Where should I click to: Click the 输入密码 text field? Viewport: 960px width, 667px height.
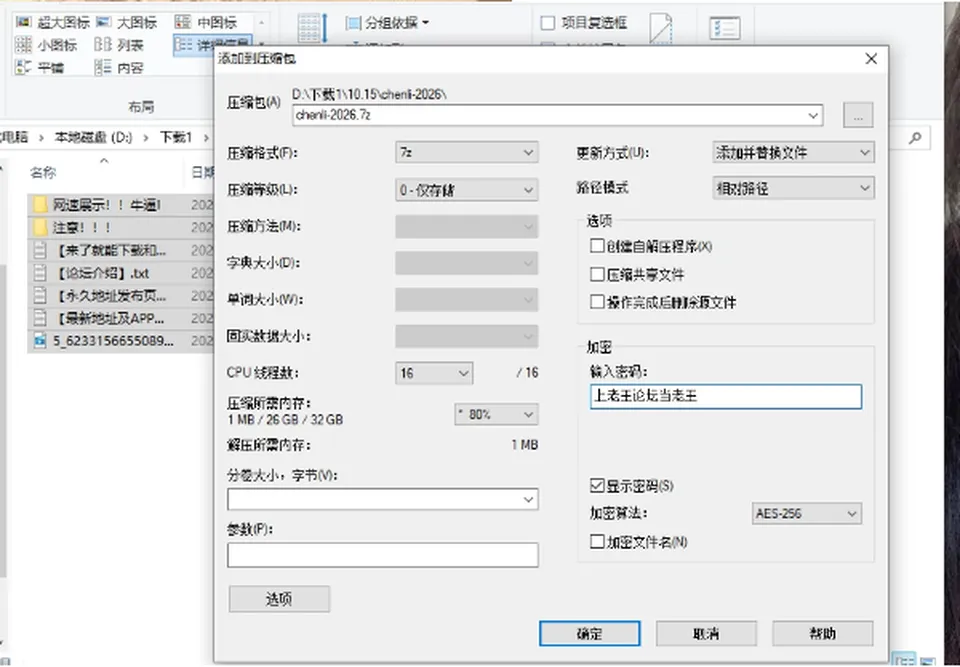726,396
